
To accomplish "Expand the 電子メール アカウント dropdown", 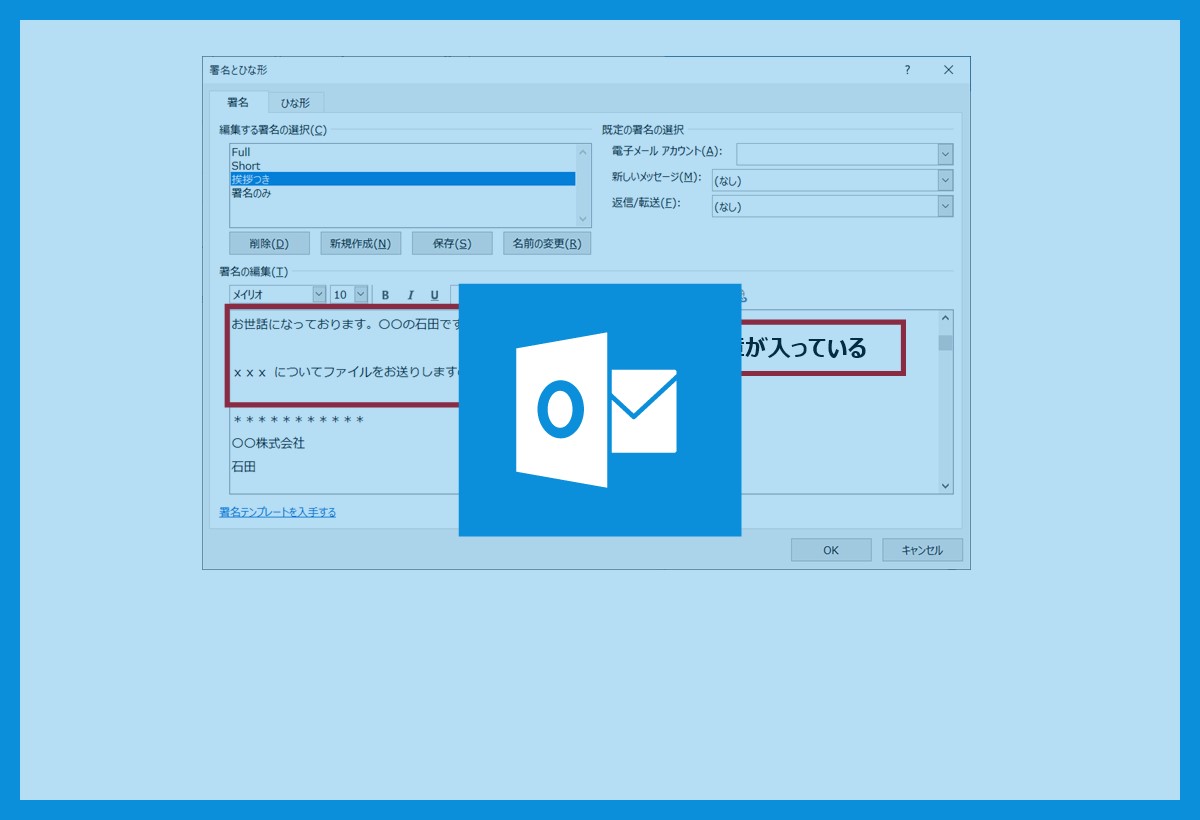I will click(x=945, y=154).
